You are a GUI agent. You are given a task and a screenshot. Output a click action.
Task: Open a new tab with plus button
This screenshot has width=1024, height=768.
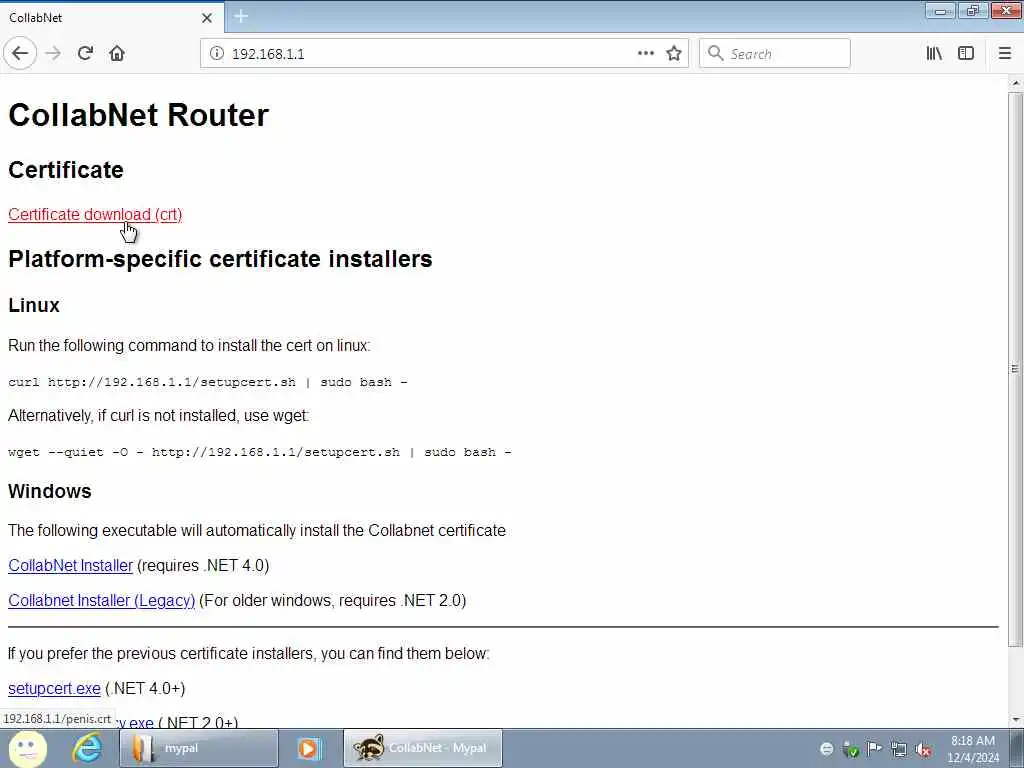click(241, 16)
